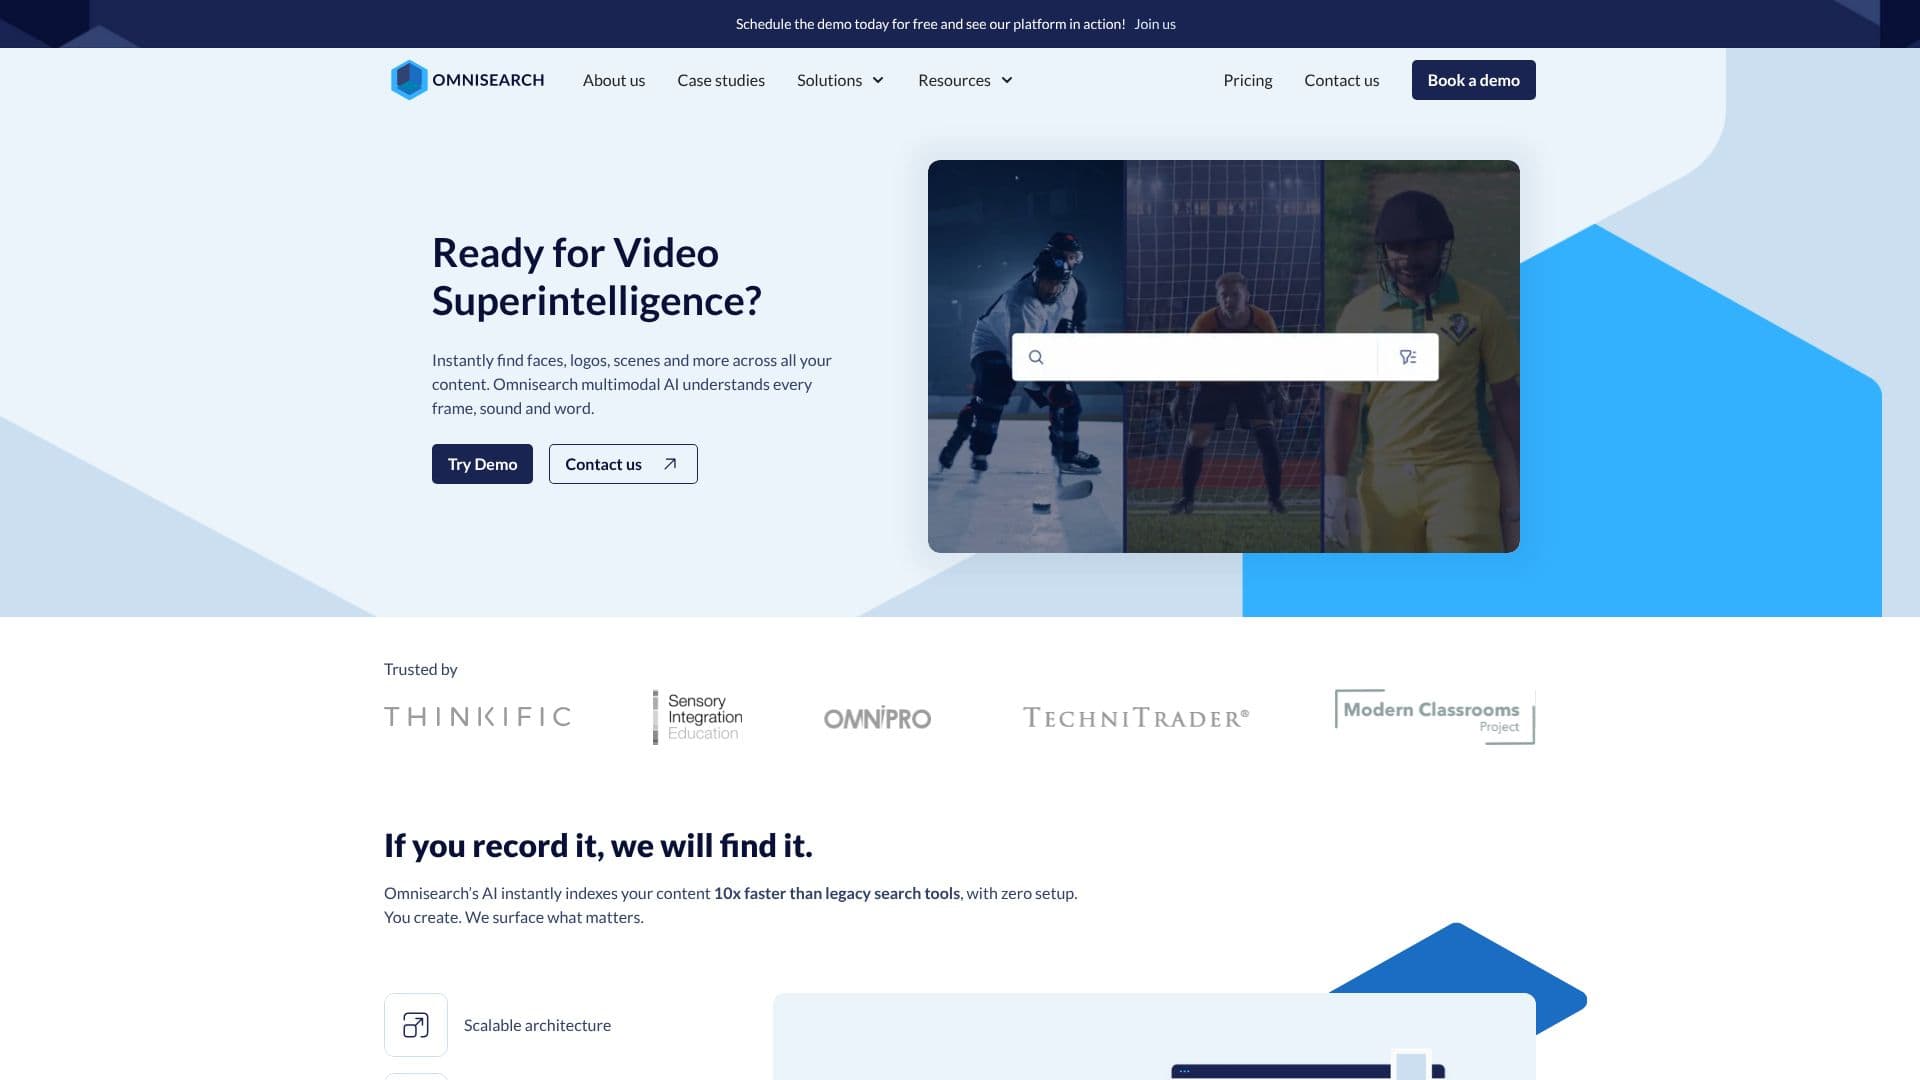Screen dimensions: 1920x1080
Task: Click the 'Ready for Video Superintelligence?' heading
Action: tap(597, 277)
